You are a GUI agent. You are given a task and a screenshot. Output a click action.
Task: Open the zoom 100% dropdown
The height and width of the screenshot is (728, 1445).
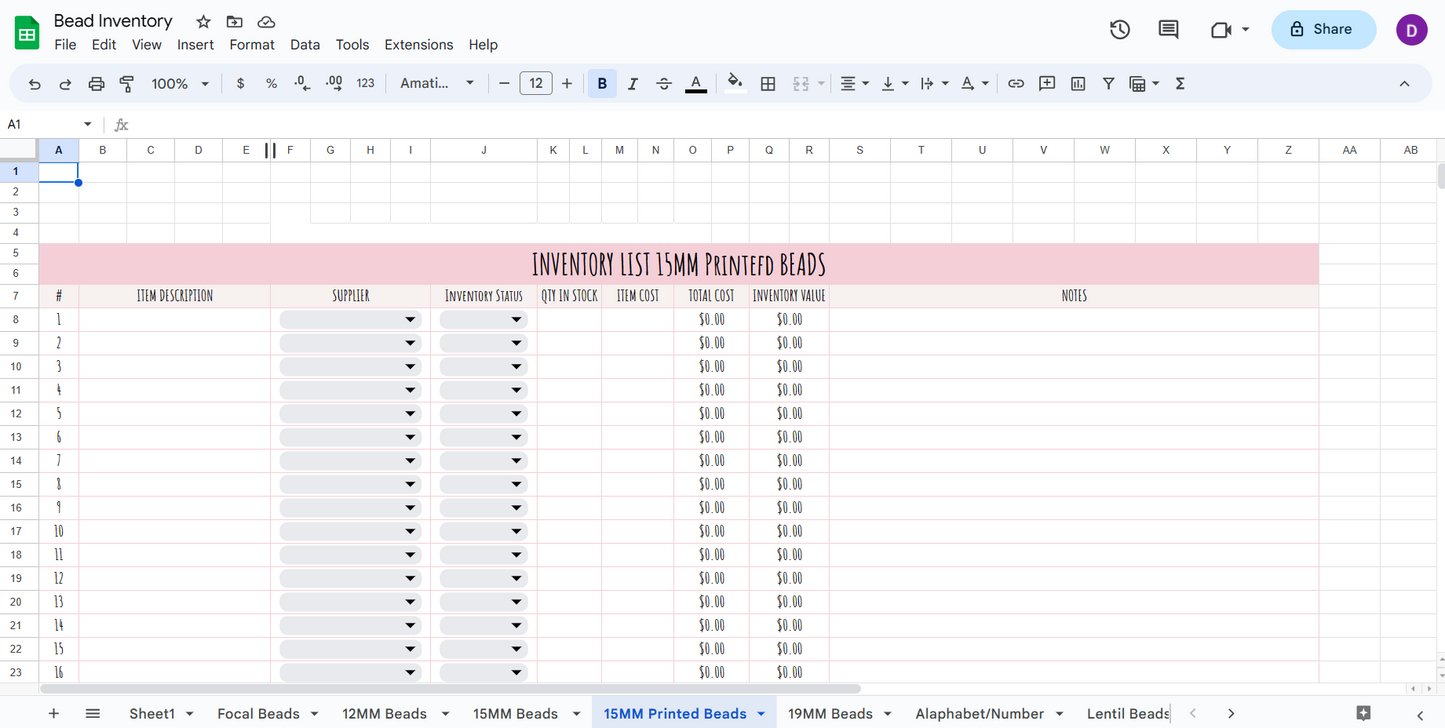click(x=180, y=84)
